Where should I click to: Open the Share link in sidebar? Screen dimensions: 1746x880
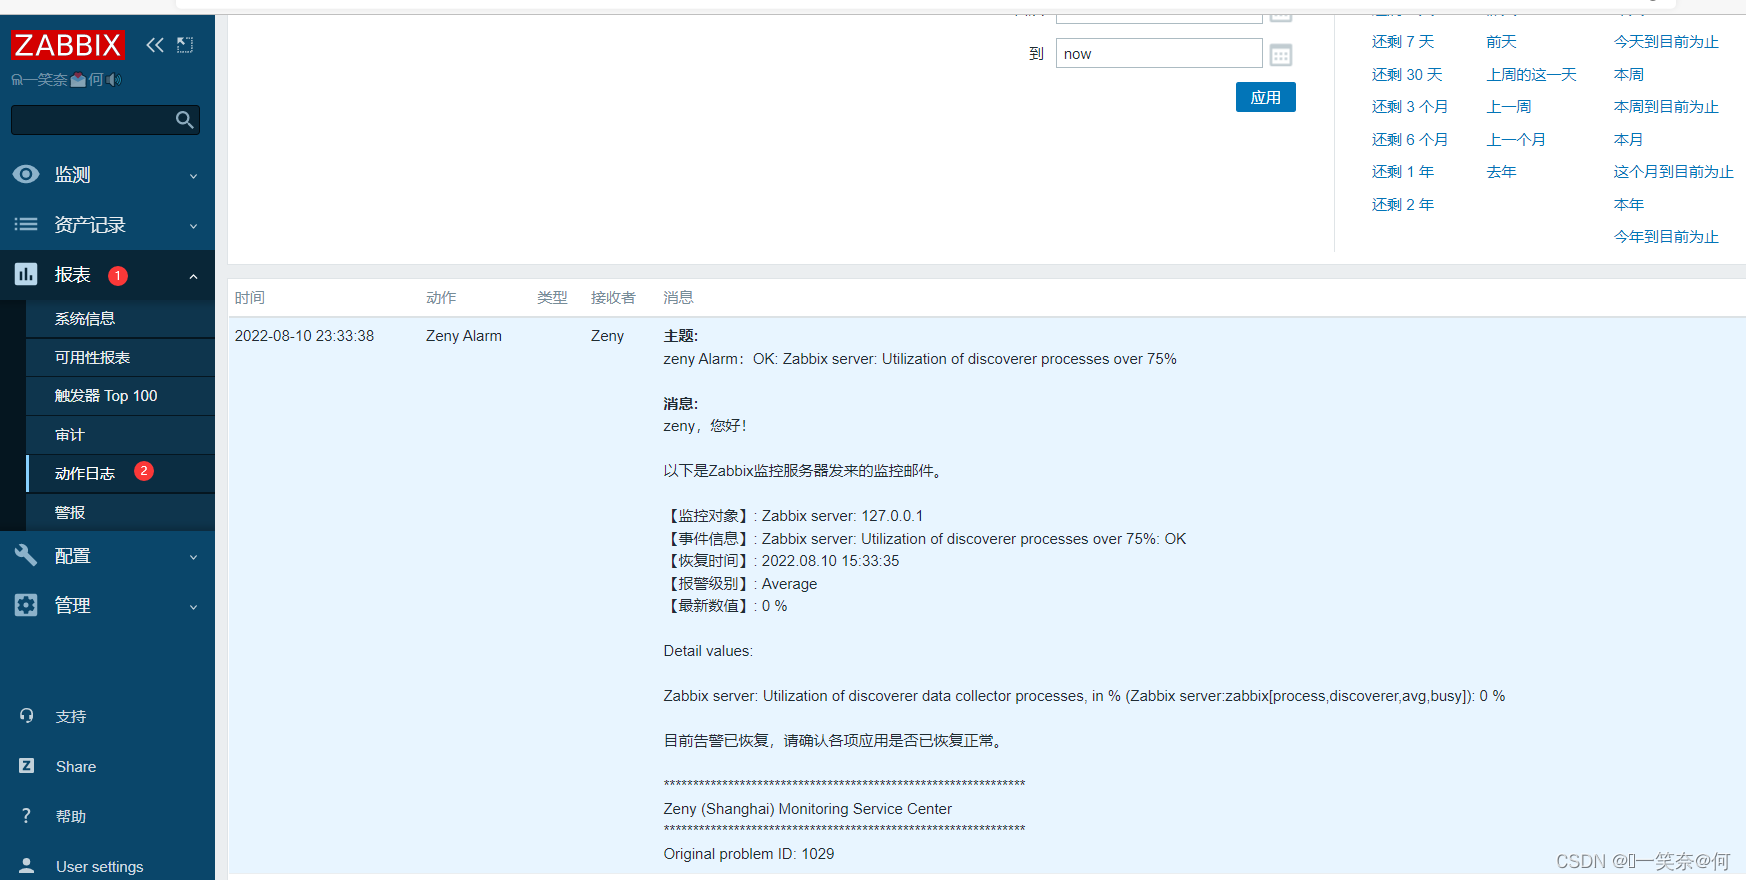[x=76, y=767]
